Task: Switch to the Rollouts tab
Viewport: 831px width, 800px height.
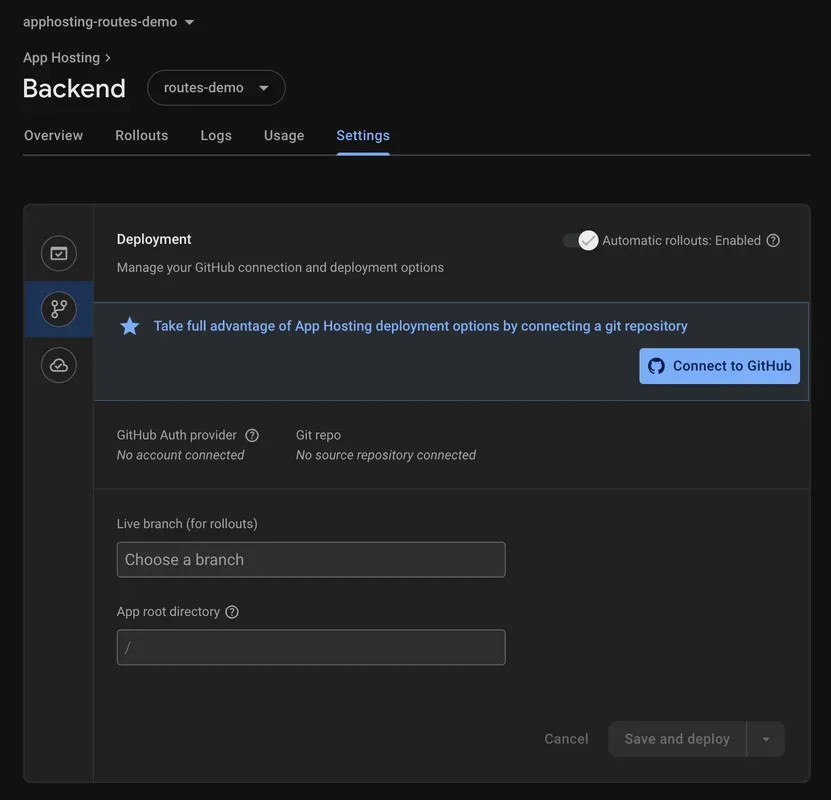Action: [142, 136]
